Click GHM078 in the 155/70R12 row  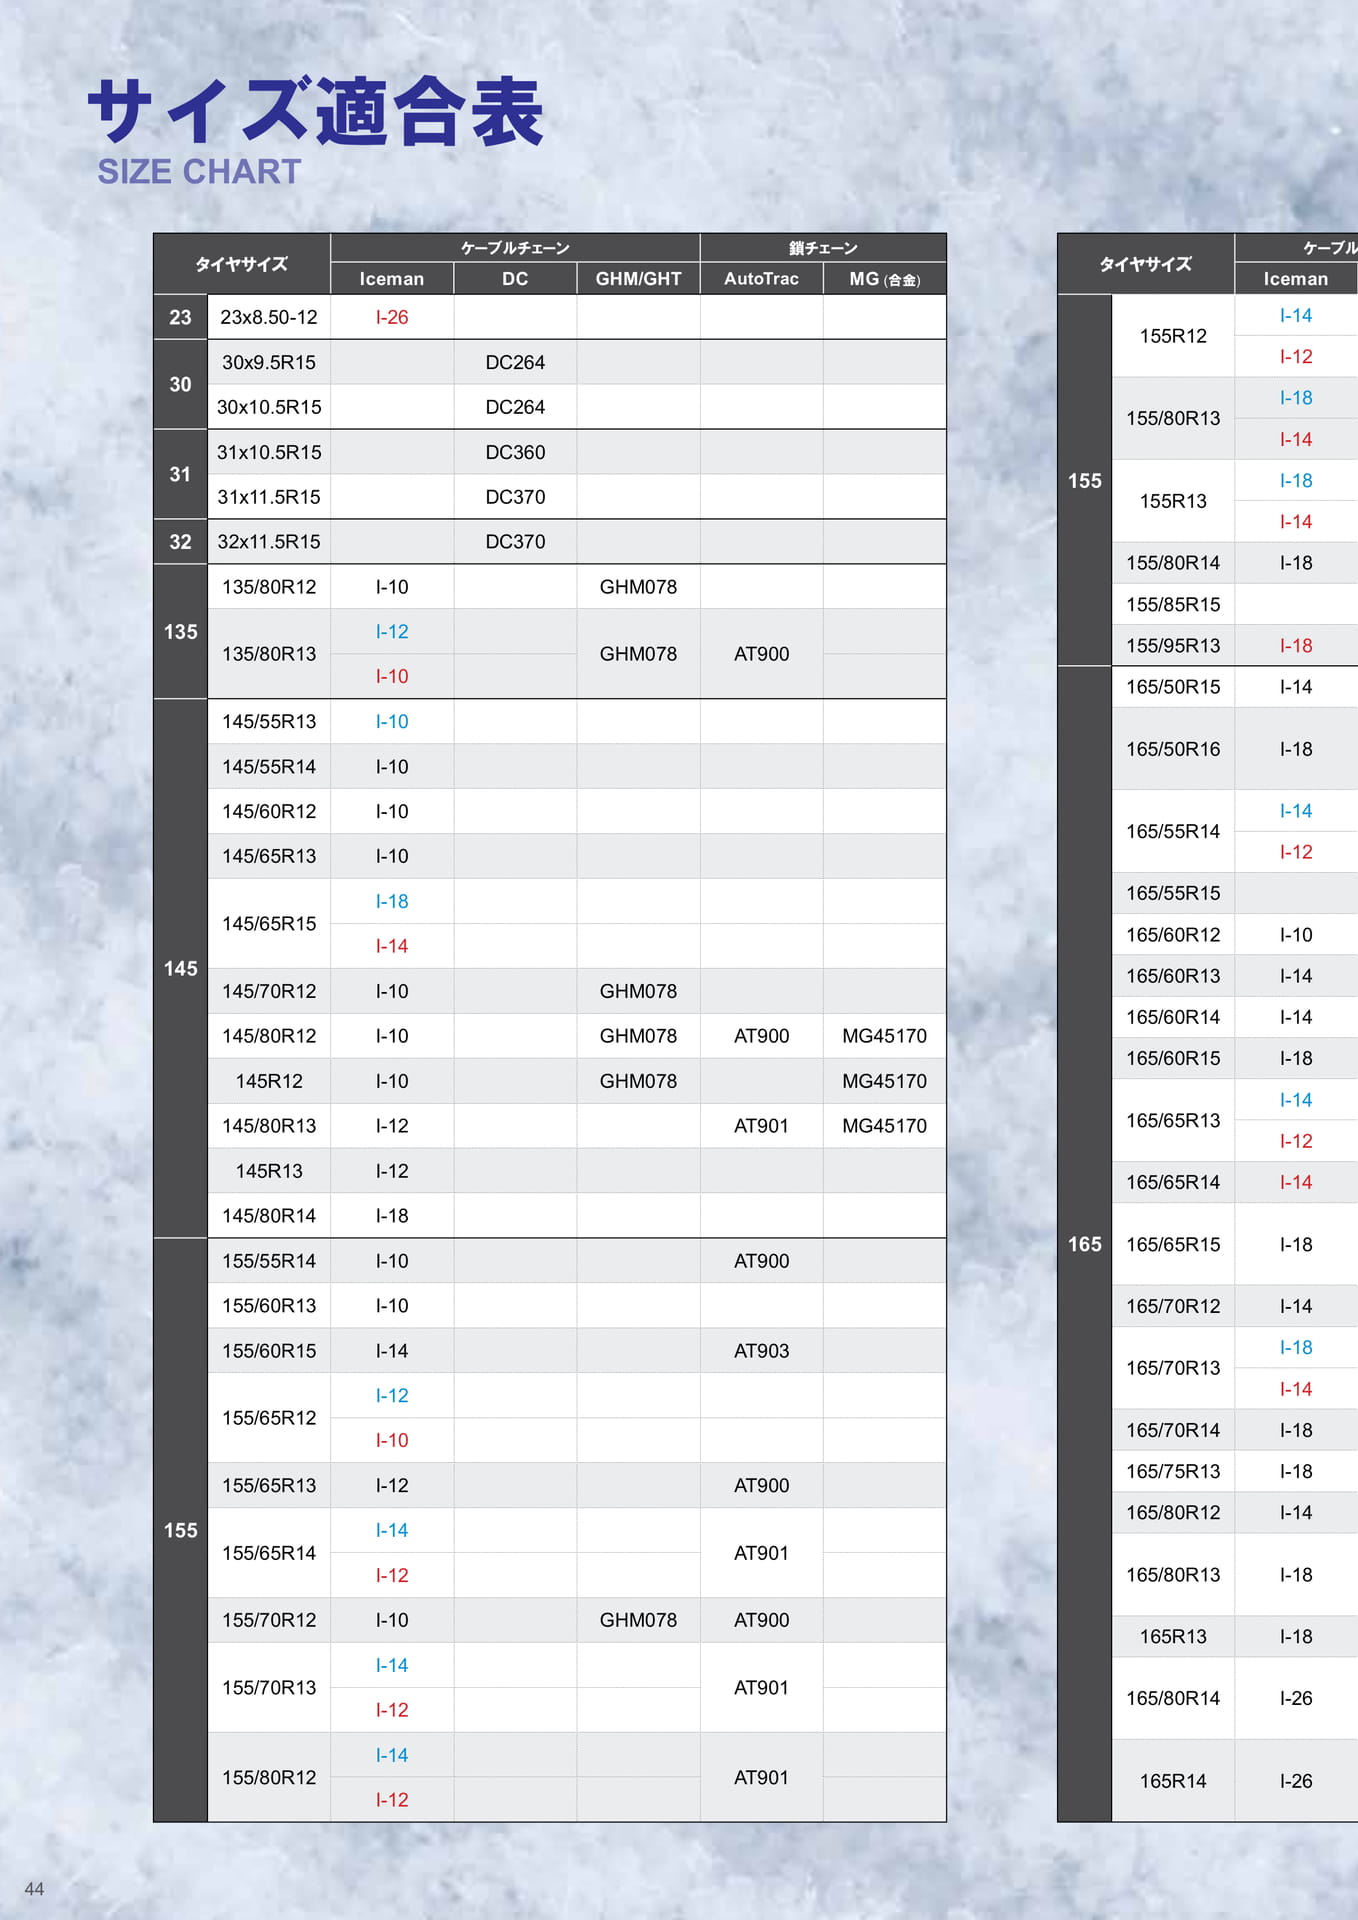(x=638, y=1620)
